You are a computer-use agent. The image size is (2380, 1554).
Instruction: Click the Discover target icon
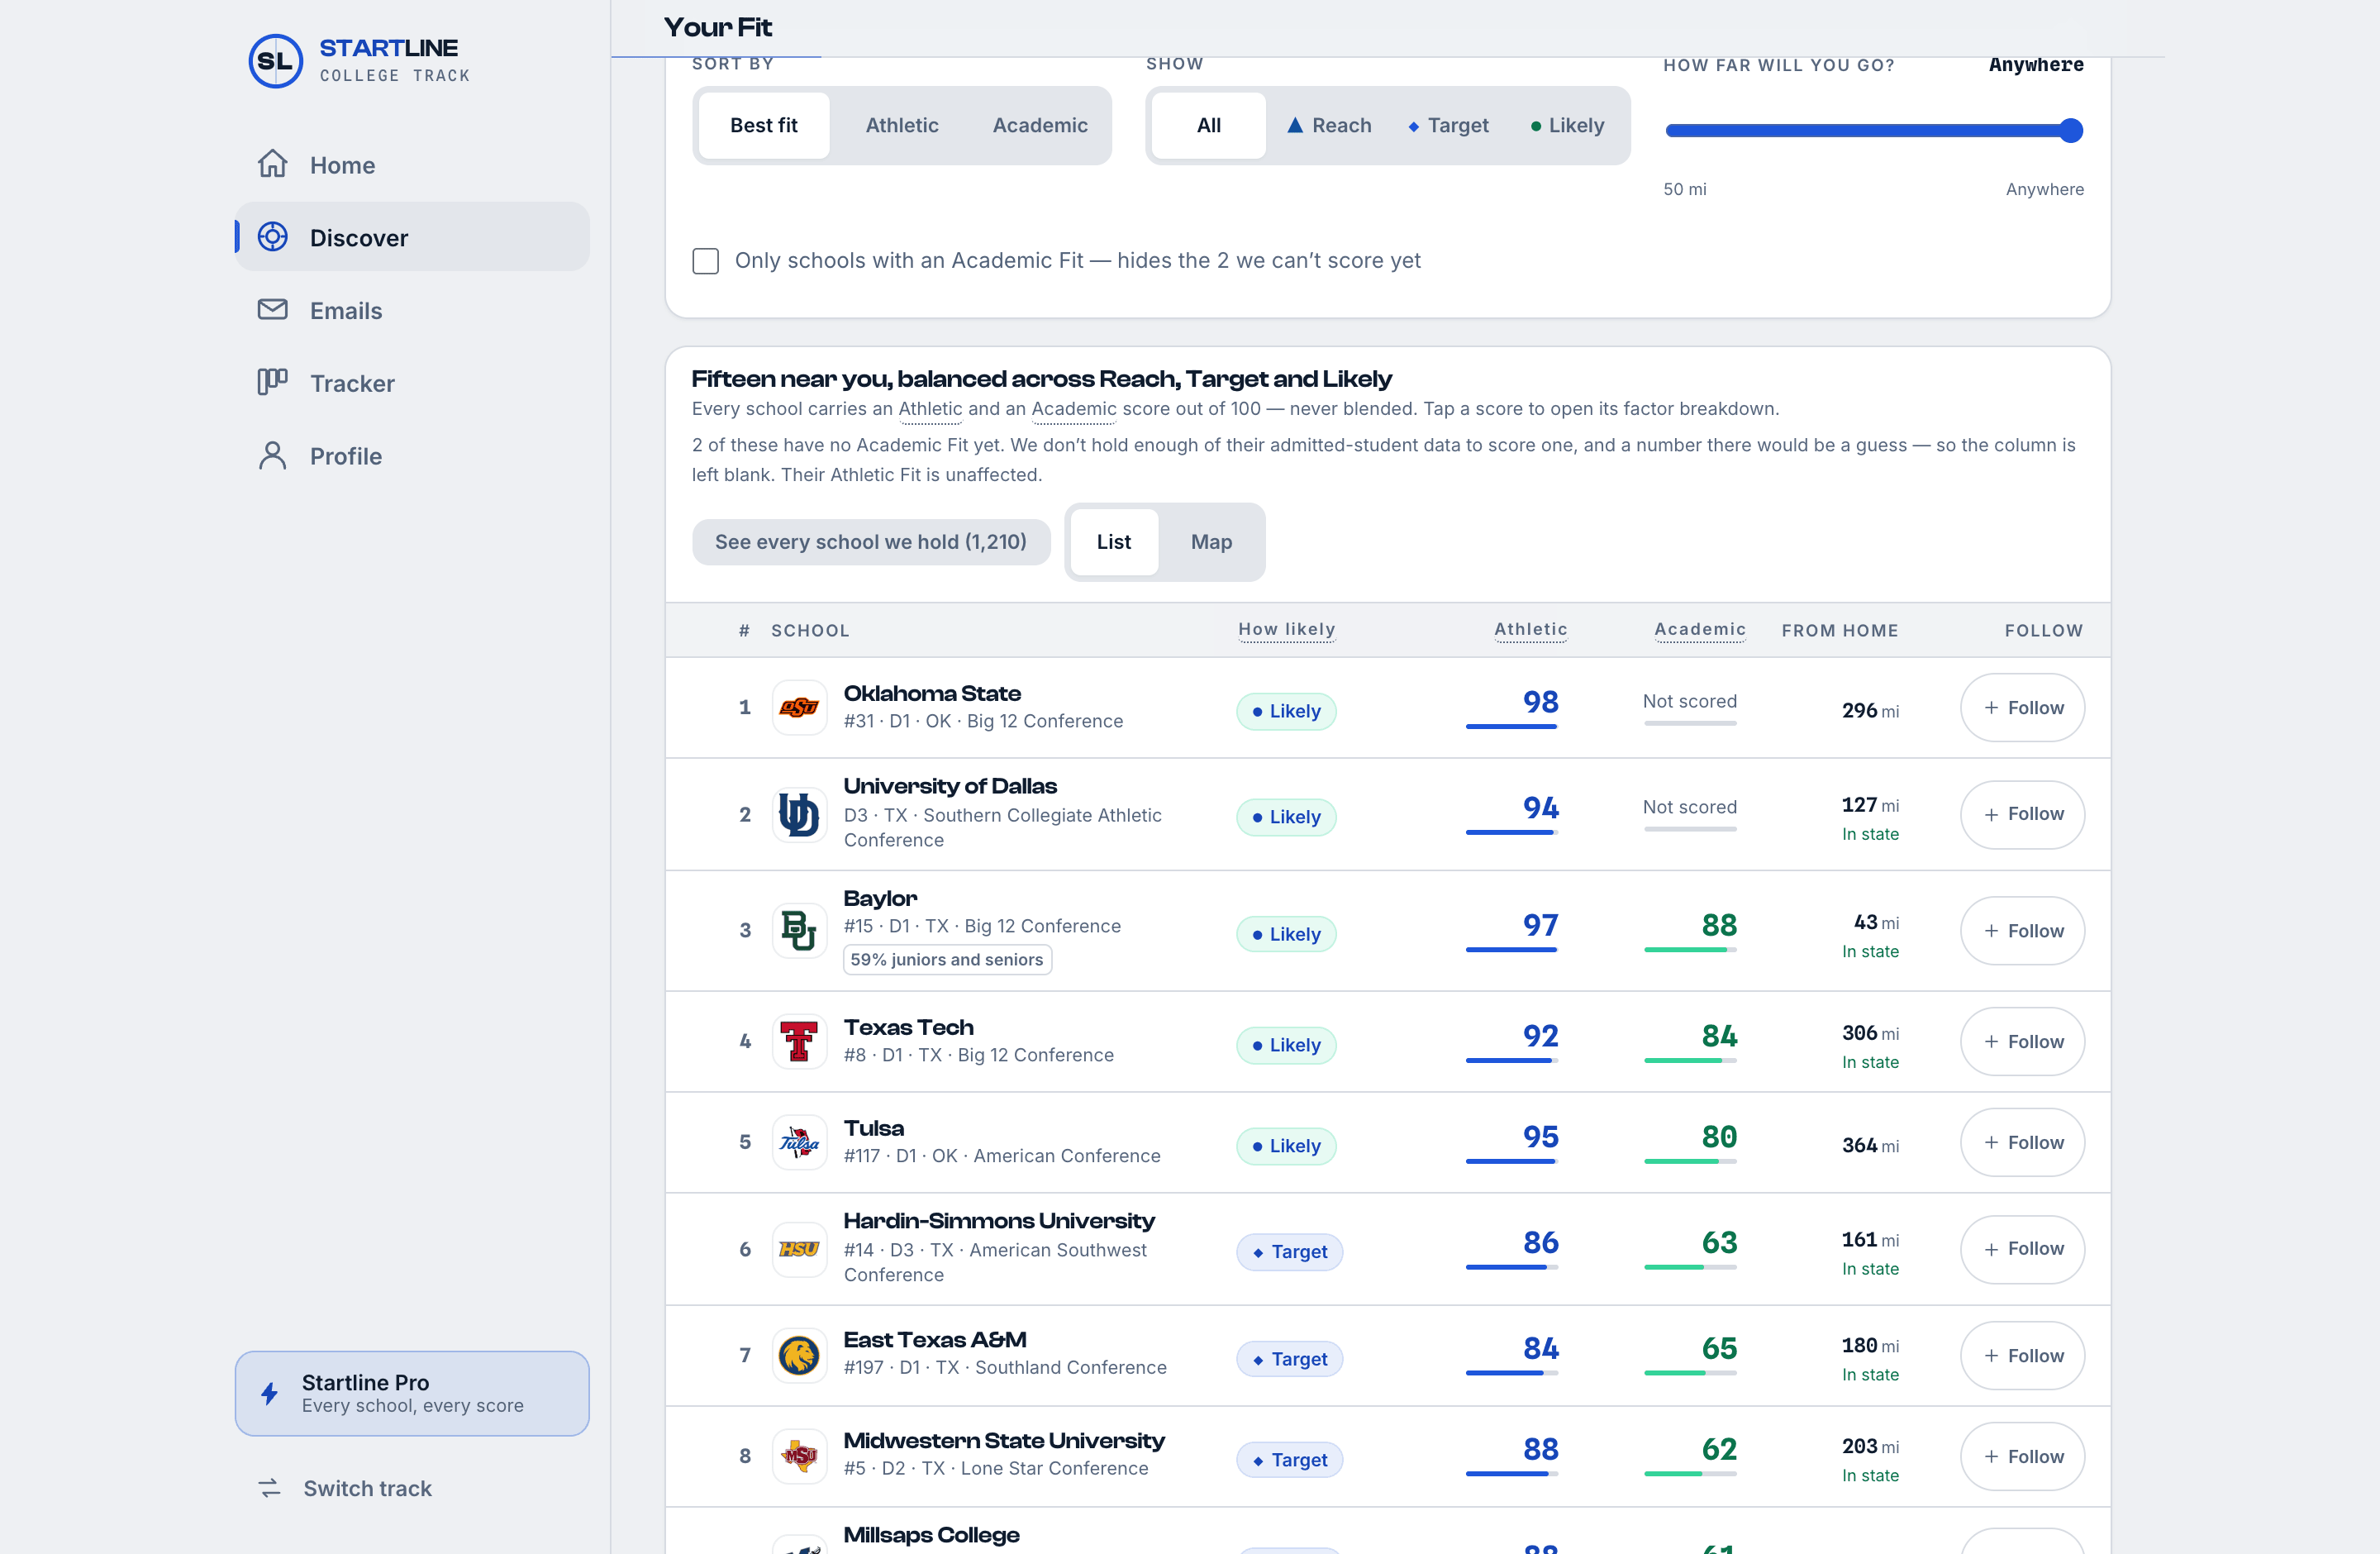272,237
